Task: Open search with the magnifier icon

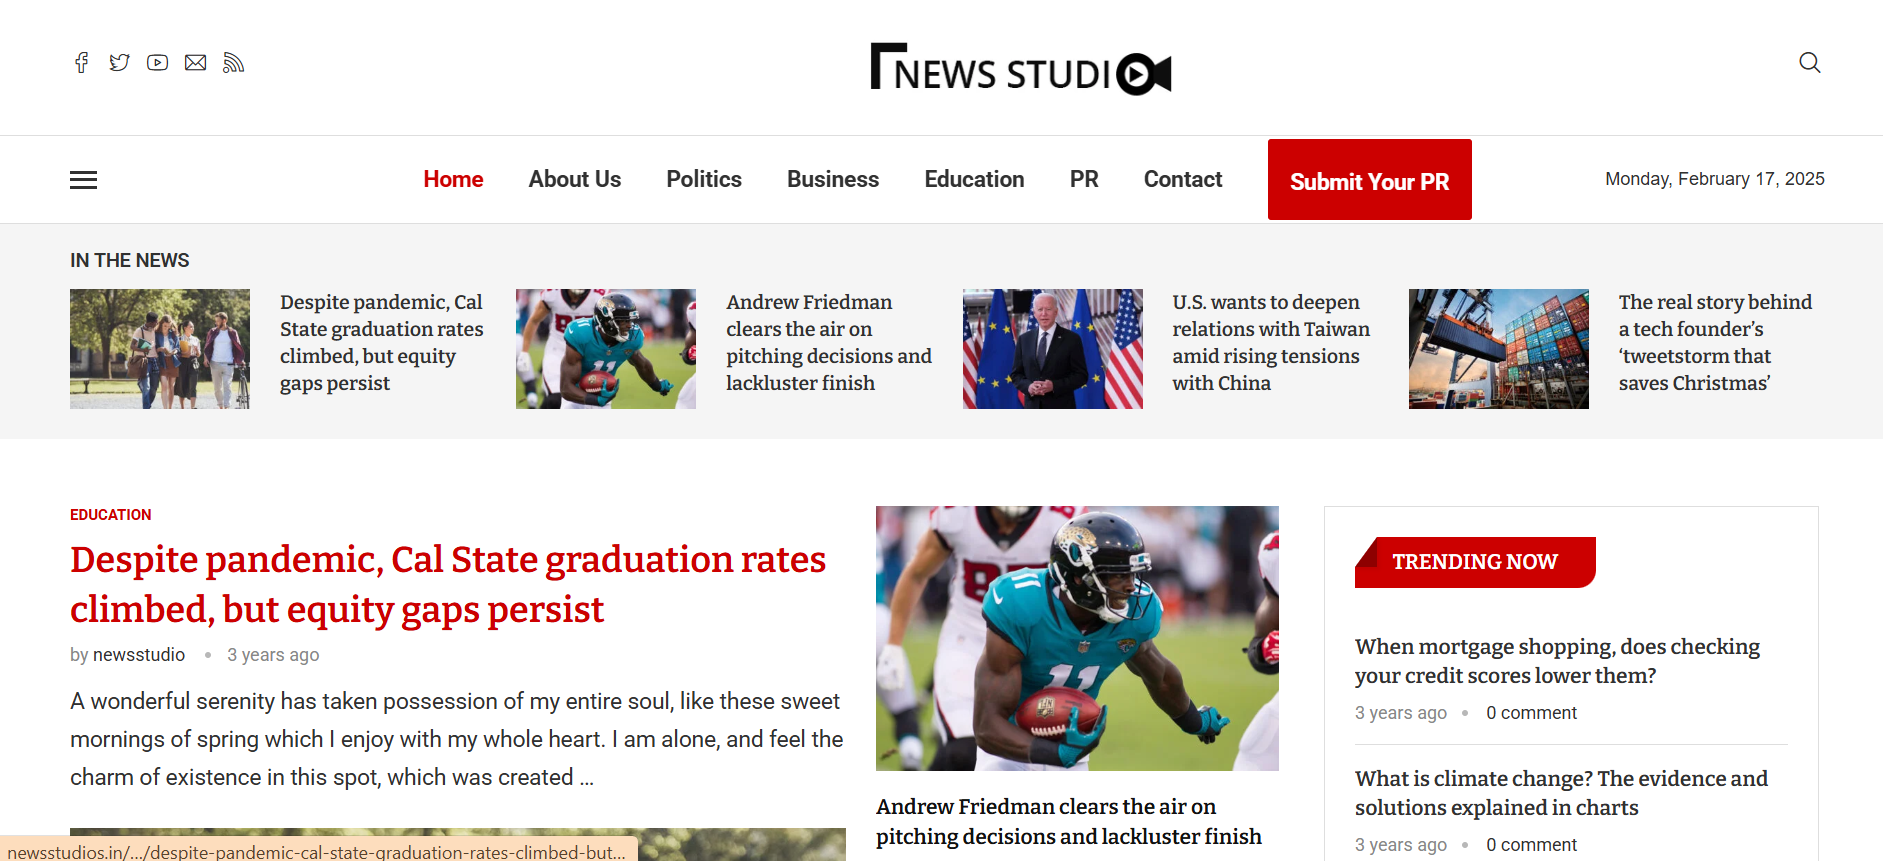Action: 1809,63
